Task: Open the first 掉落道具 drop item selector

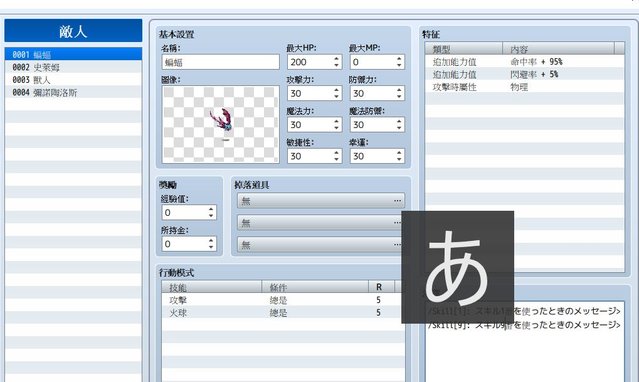Action: click(x=321, y=201)
